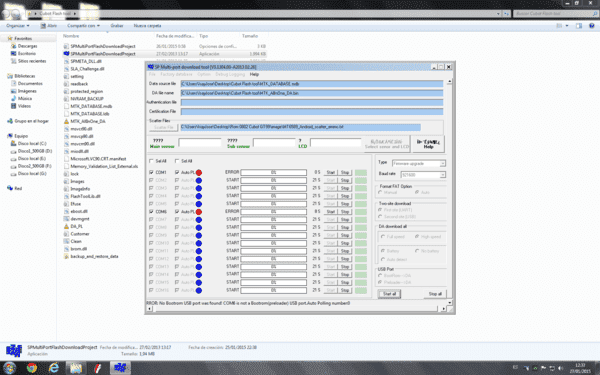Launch Google Chrome from the taskbar

pos(32,368)
